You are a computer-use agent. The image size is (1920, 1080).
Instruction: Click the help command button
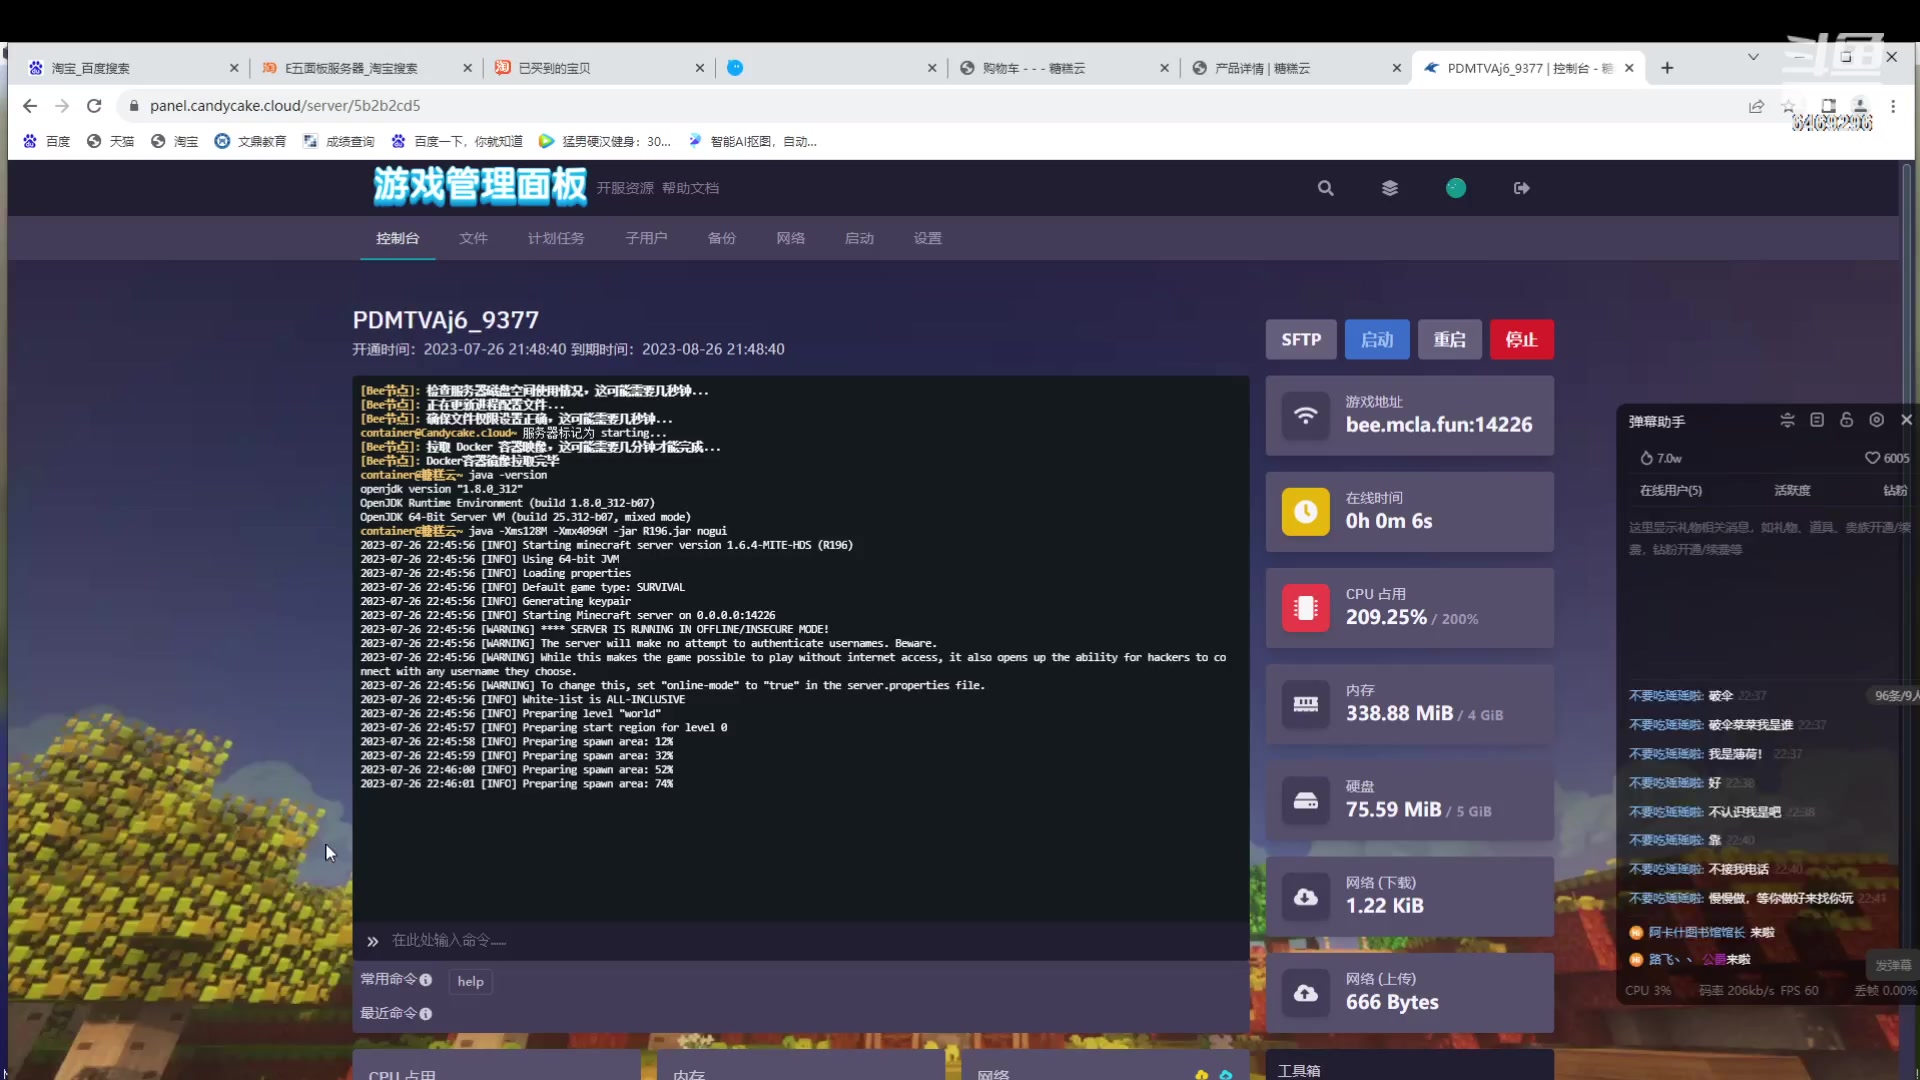pyautogui.click(x=470, y=982)
